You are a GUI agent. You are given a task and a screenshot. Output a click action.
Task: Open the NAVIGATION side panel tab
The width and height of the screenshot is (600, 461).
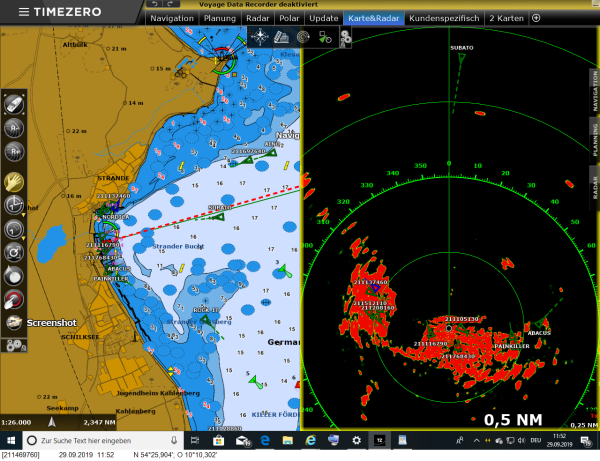(x=595, y=91)
